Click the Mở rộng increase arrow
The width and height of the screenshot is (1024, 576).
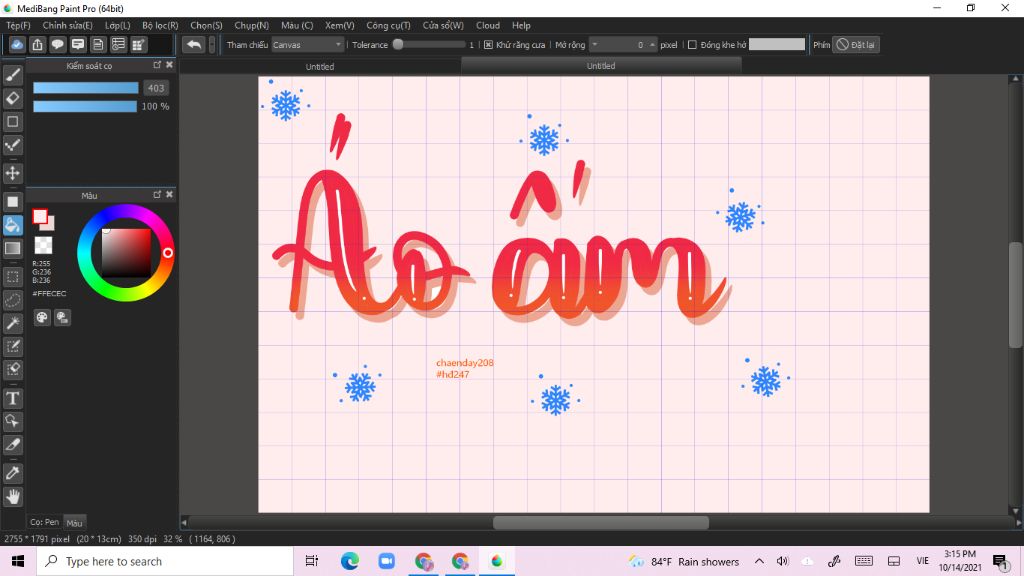(x=652, y=44)
